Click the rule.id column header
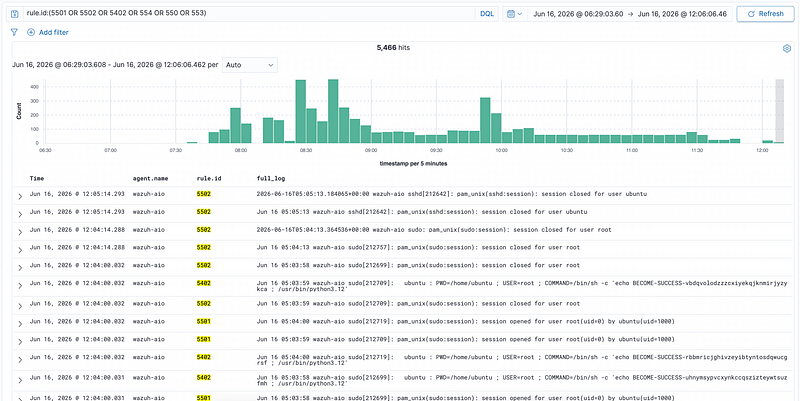800x401 pixels. 209,179
